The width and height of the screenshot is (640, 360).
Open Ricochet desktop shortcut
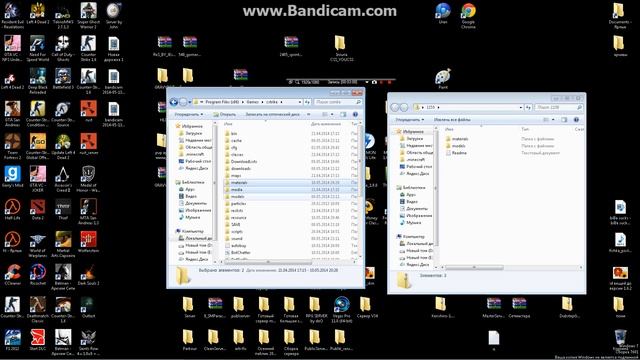pos(38,274)
